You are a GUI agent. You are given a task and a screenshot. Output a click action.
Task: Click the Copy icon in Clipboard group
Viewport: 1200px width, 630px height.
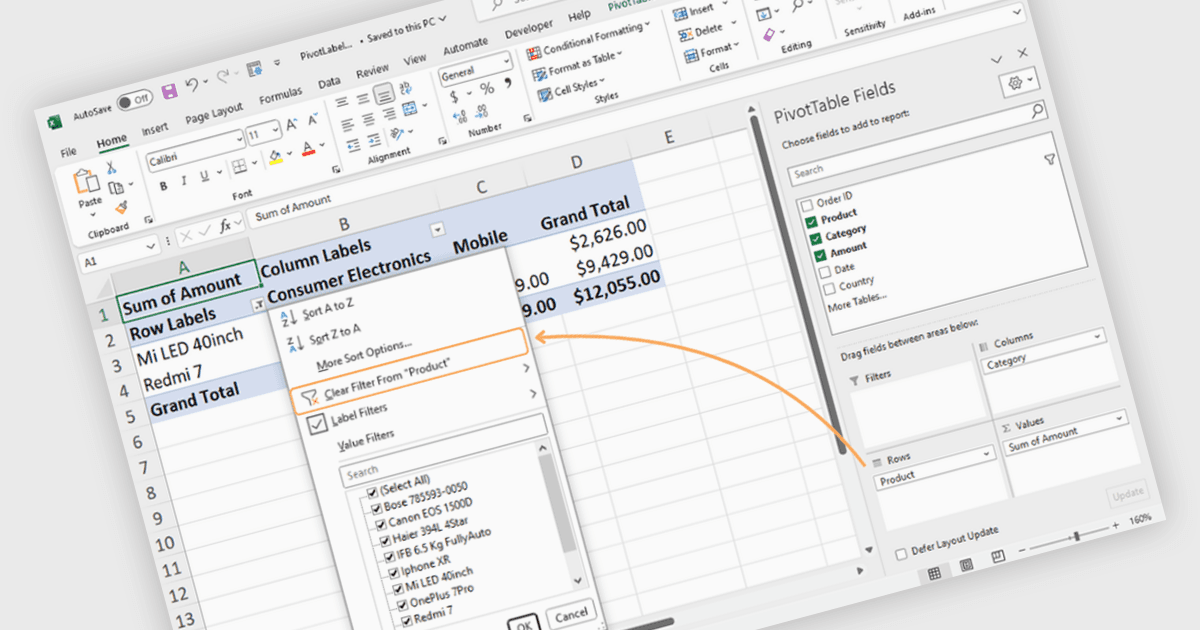[x=114, y=187]
